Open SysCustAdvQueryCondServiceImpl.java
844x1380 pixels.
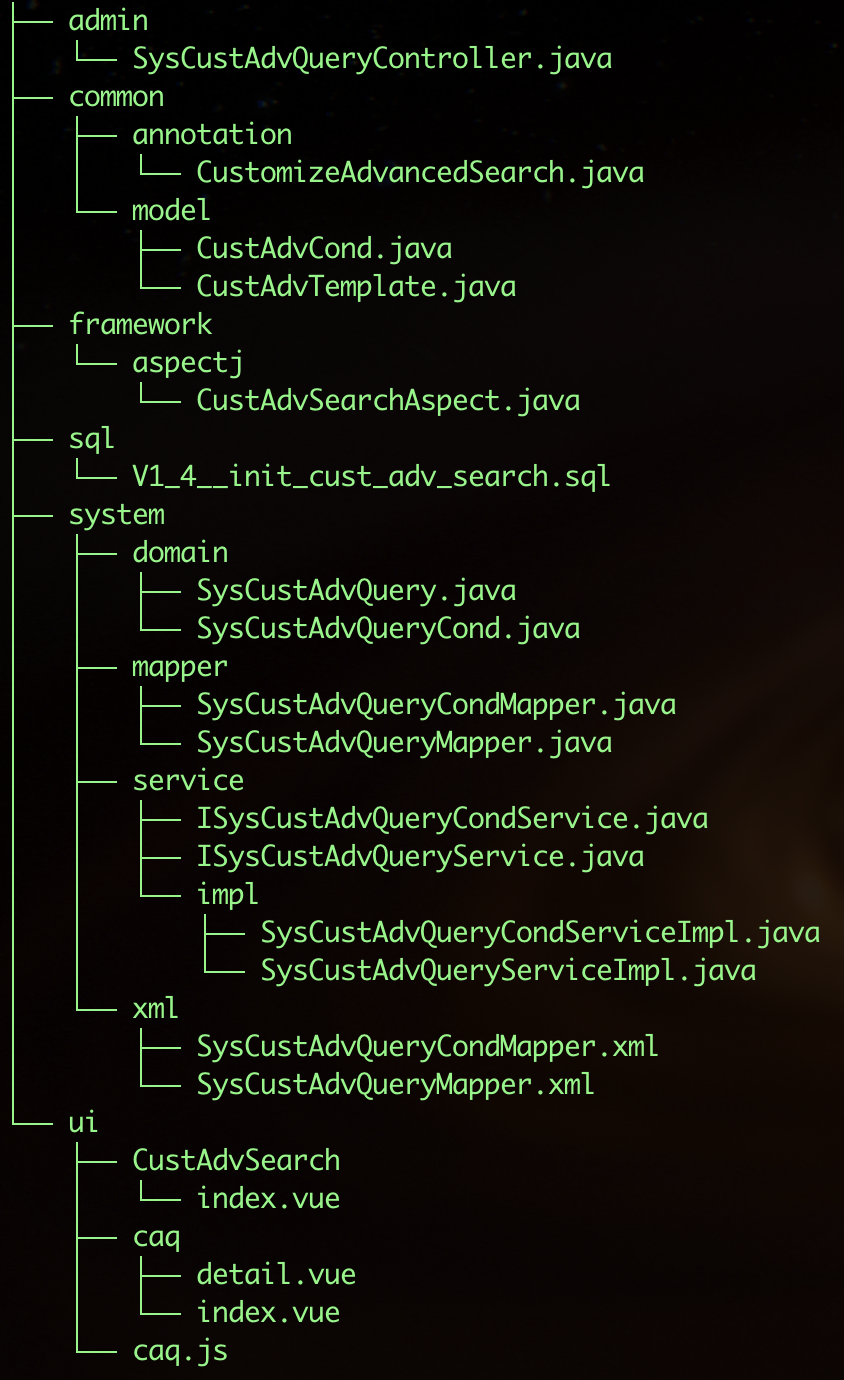tap(539, 933)
